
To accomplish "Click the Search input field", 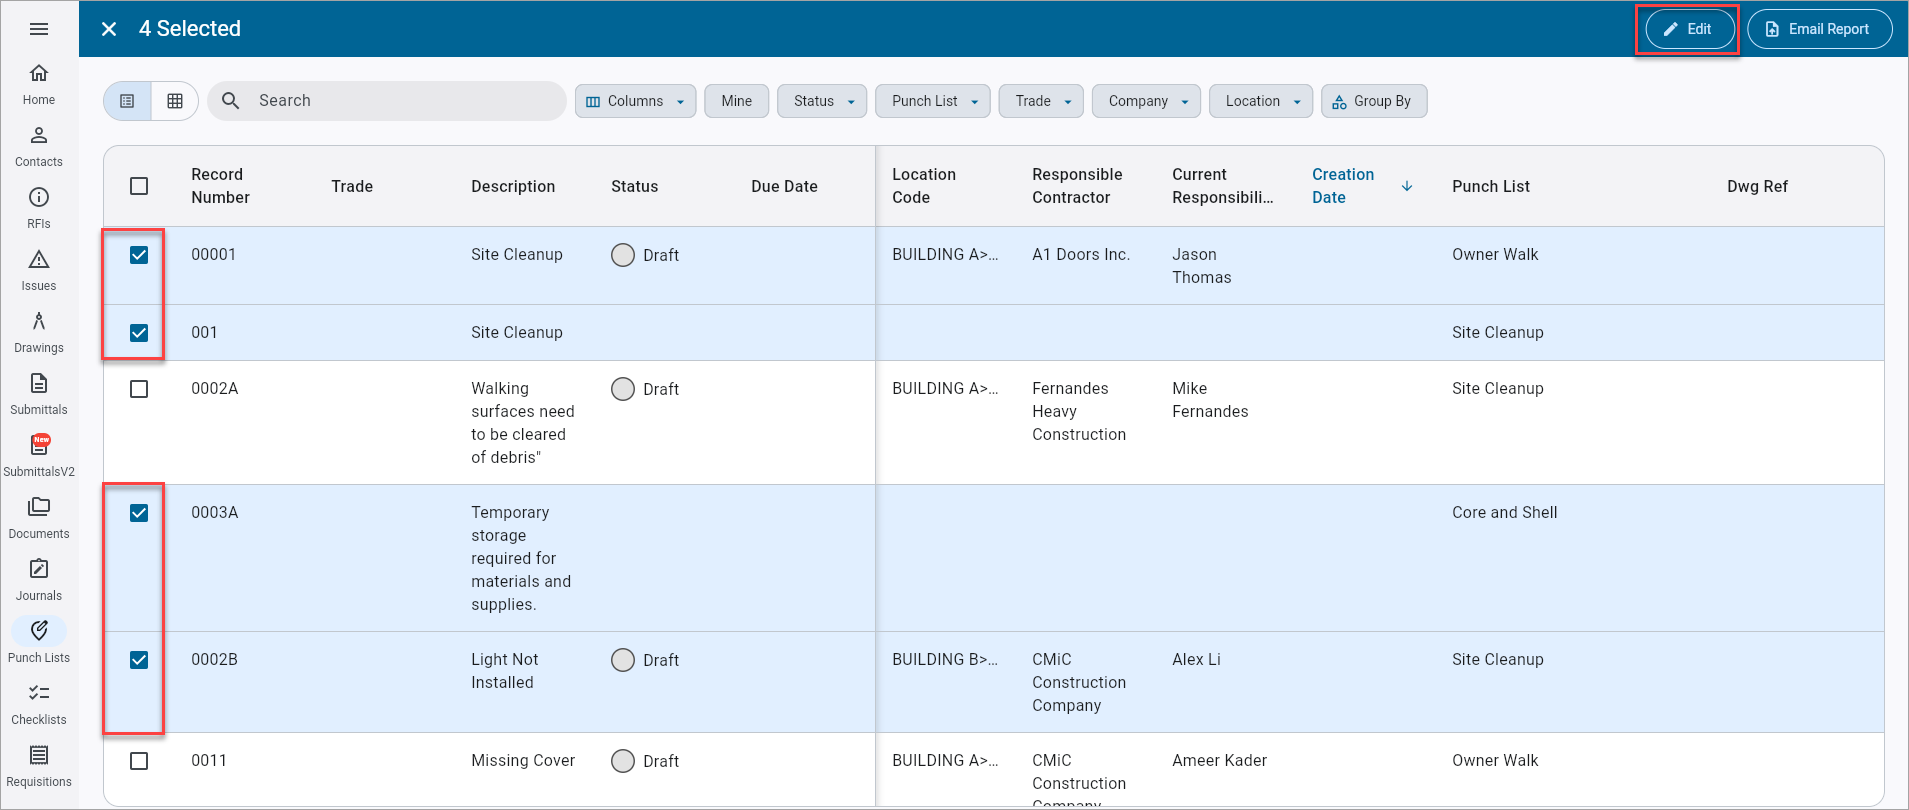I will click(x=387, y=101).
